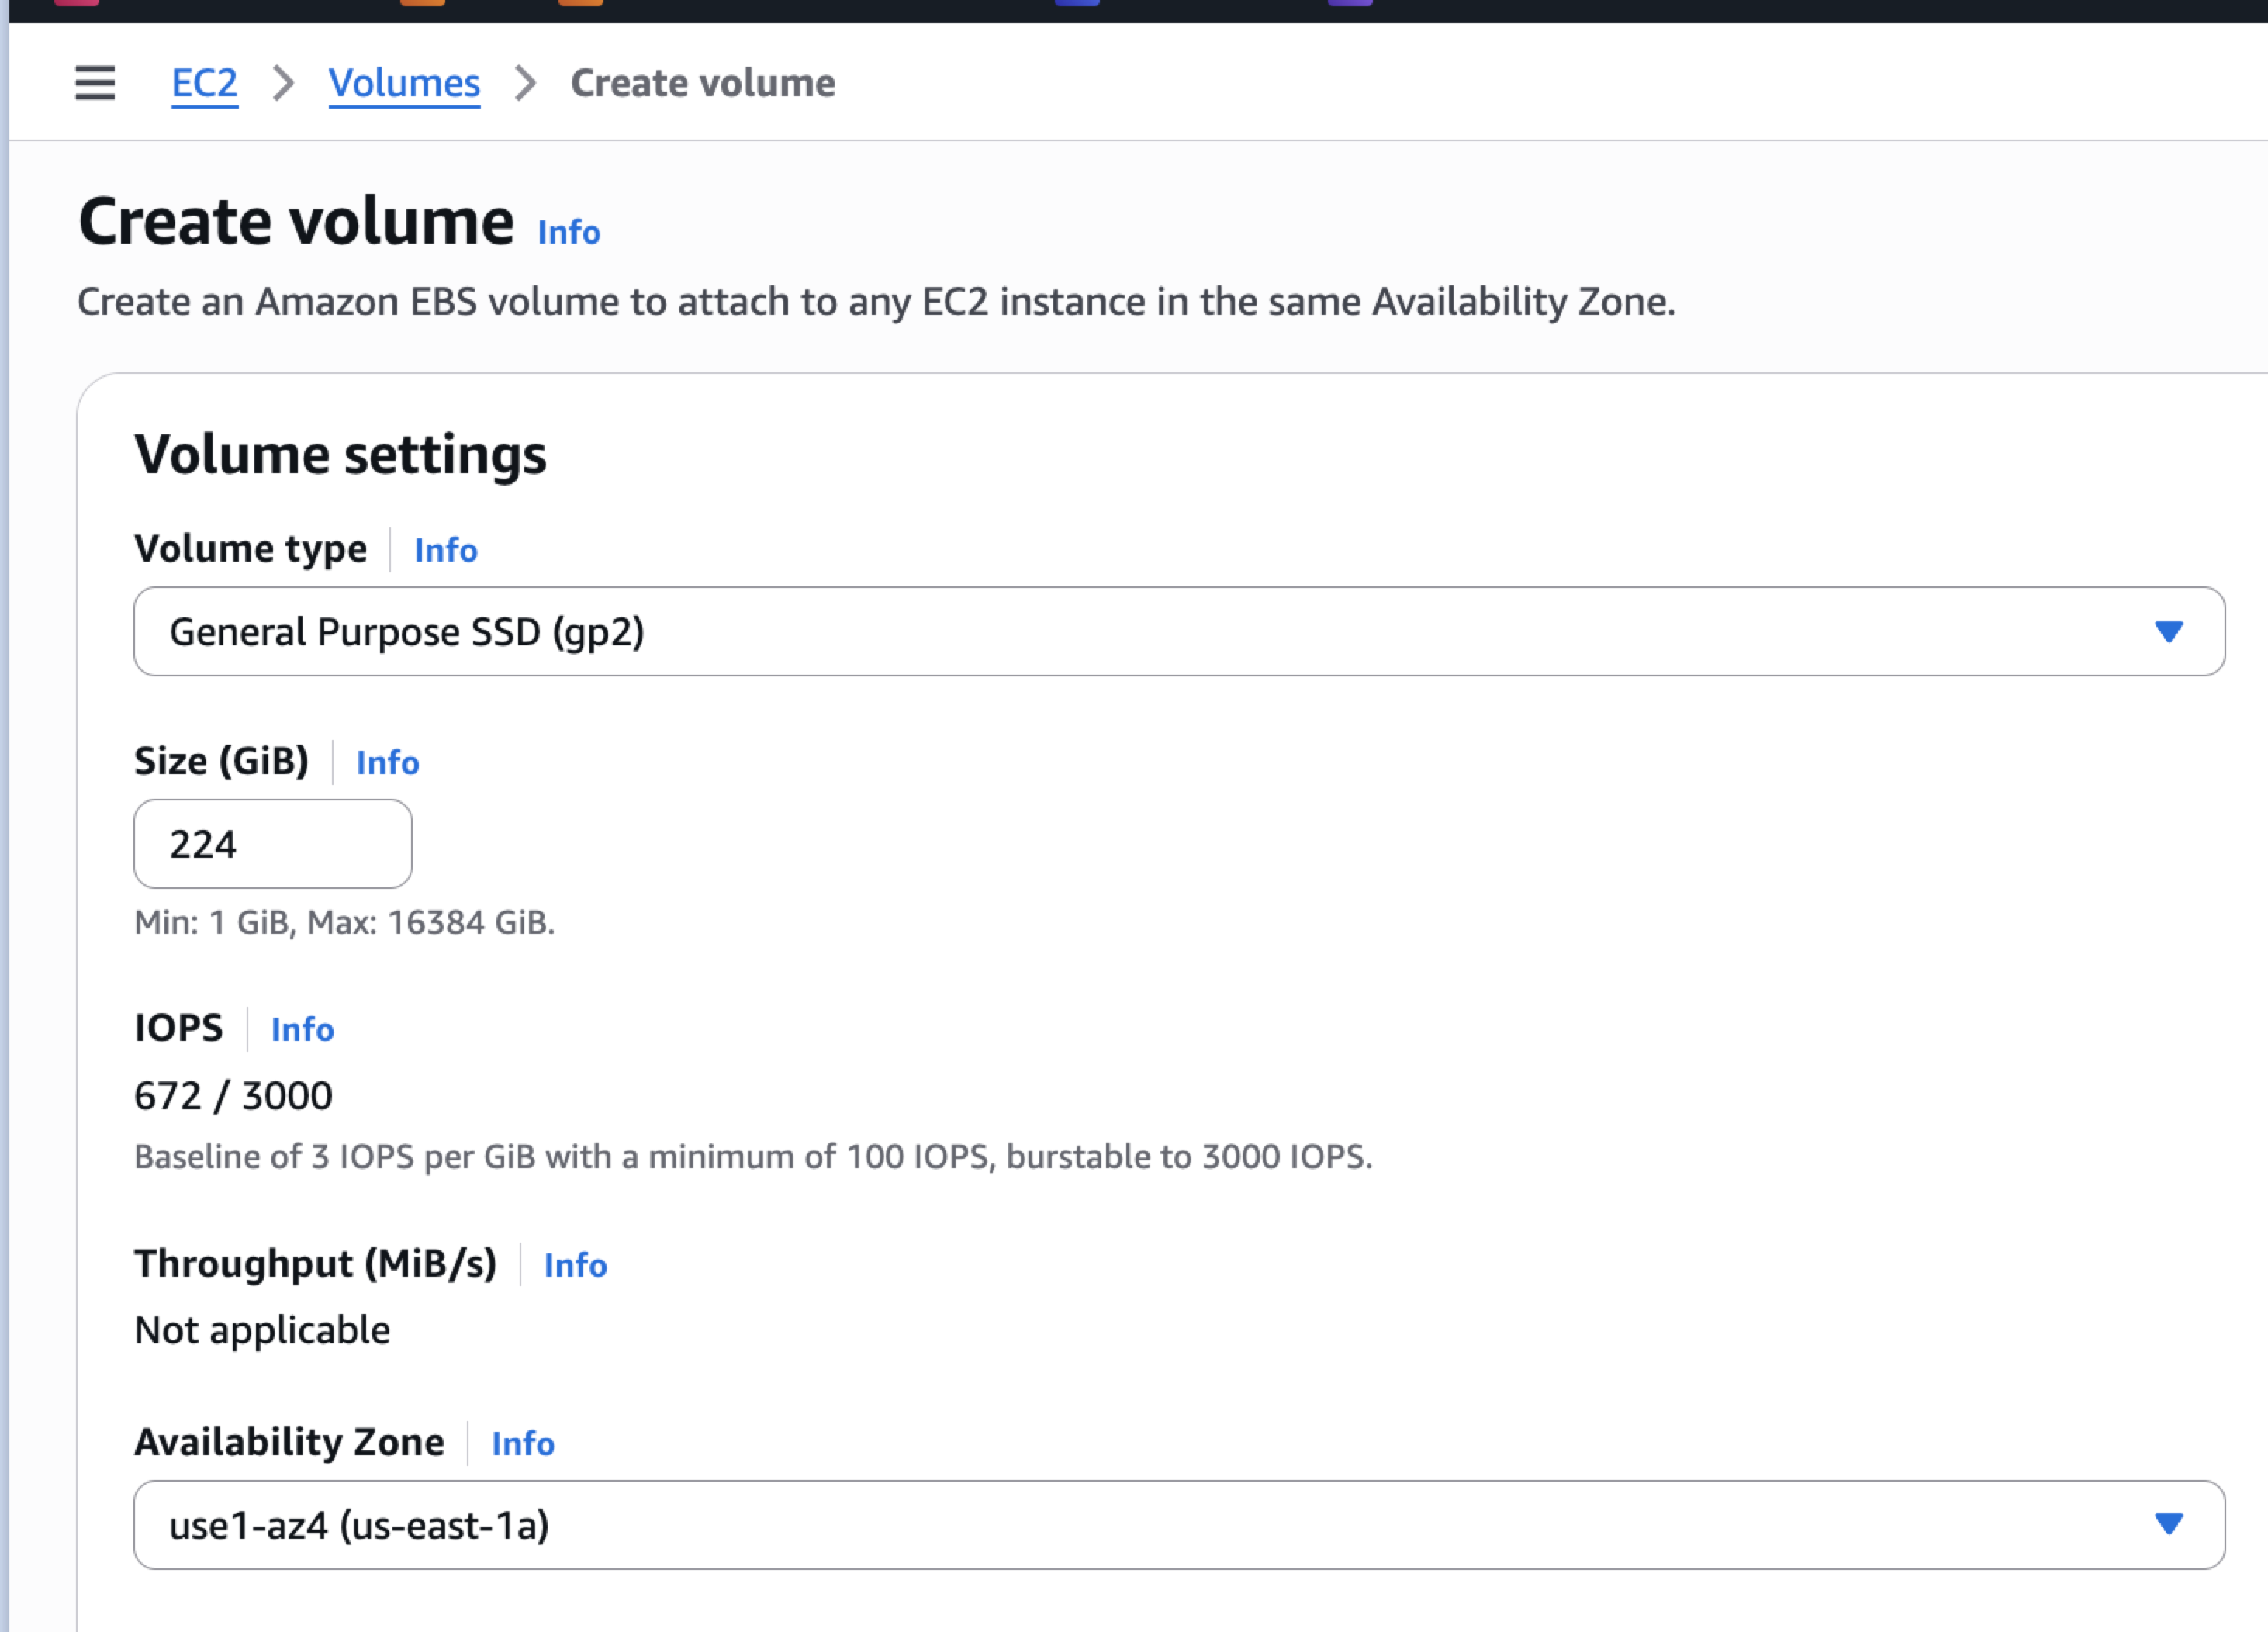Click the chevron after the Volumes breadcrumb

pos(525,83)
